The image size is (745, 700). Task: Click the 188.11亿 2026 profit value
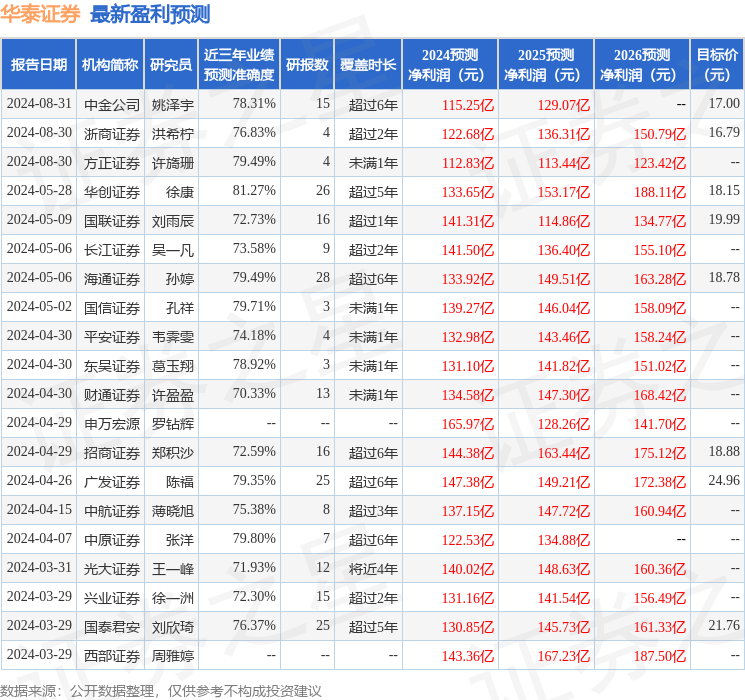point(660,192)
